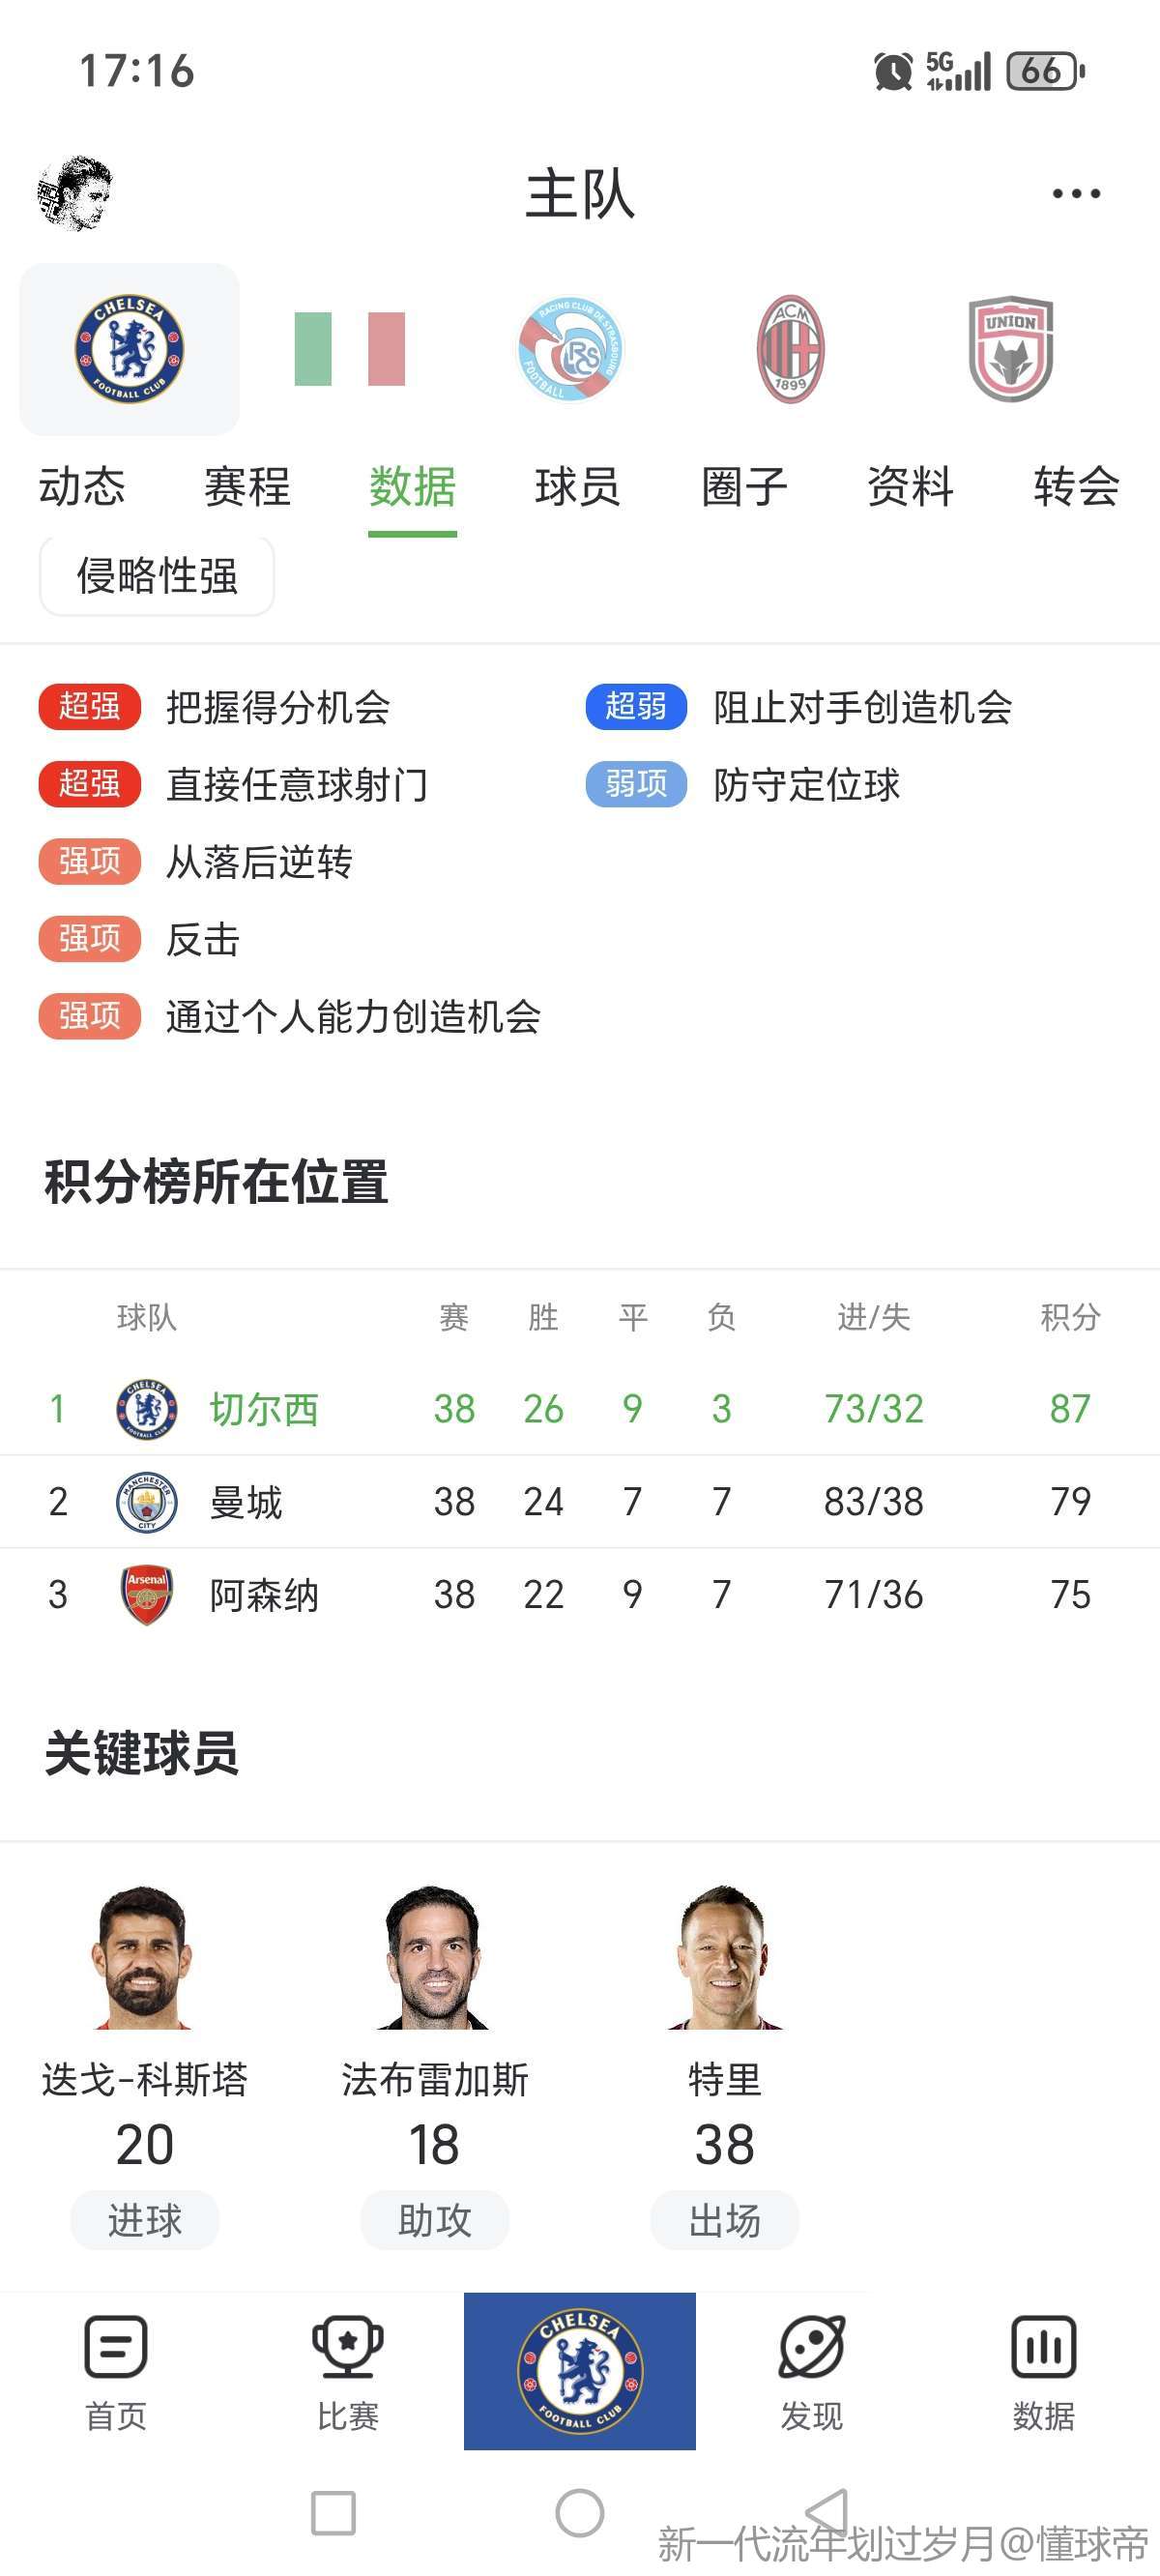Tap the user profile avatar
Screen dimensions: 1160x2576
click(x=75, y=193)
